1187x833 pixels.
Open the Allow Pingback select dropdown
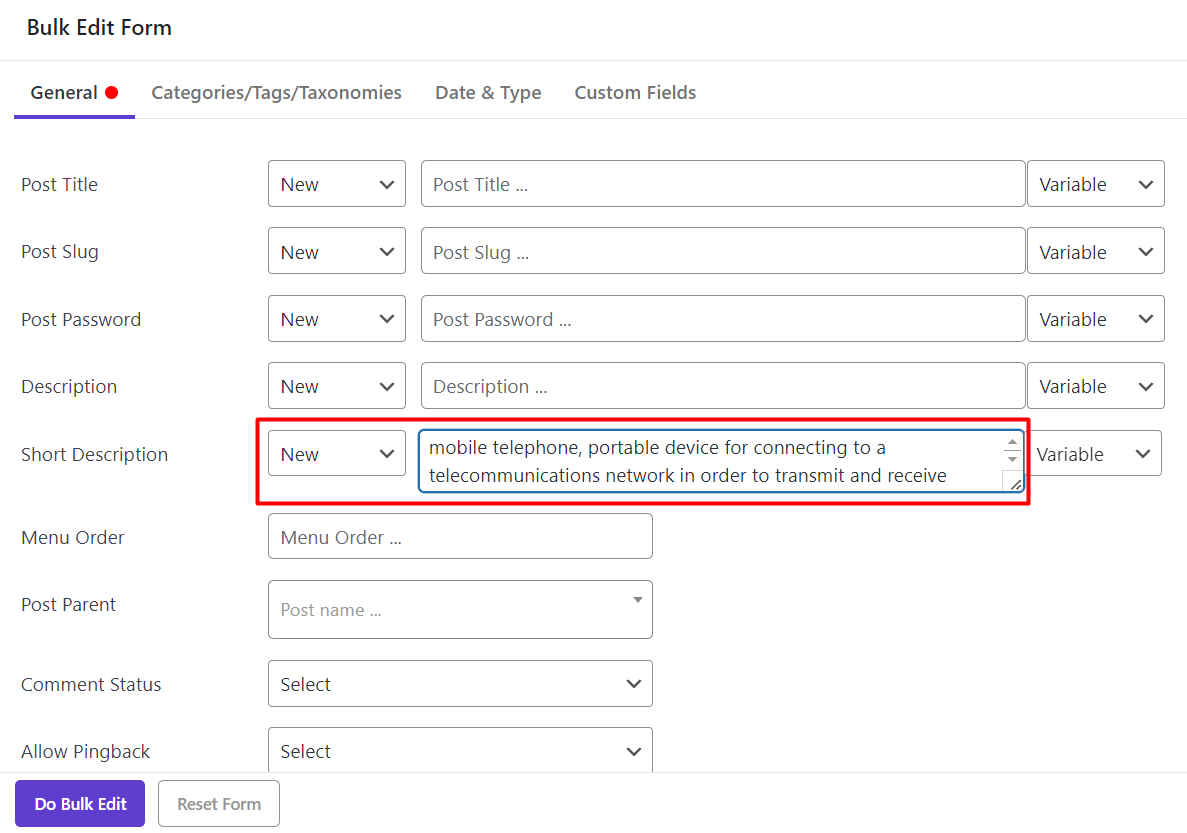click(460, 751)
